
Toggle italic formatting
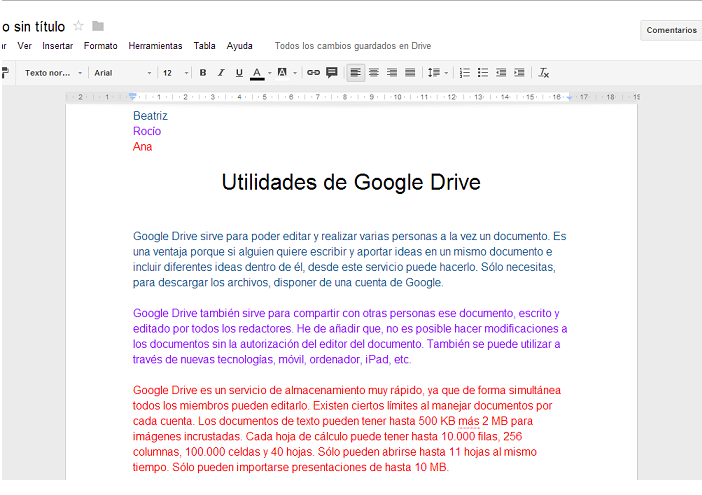[220, 72]
